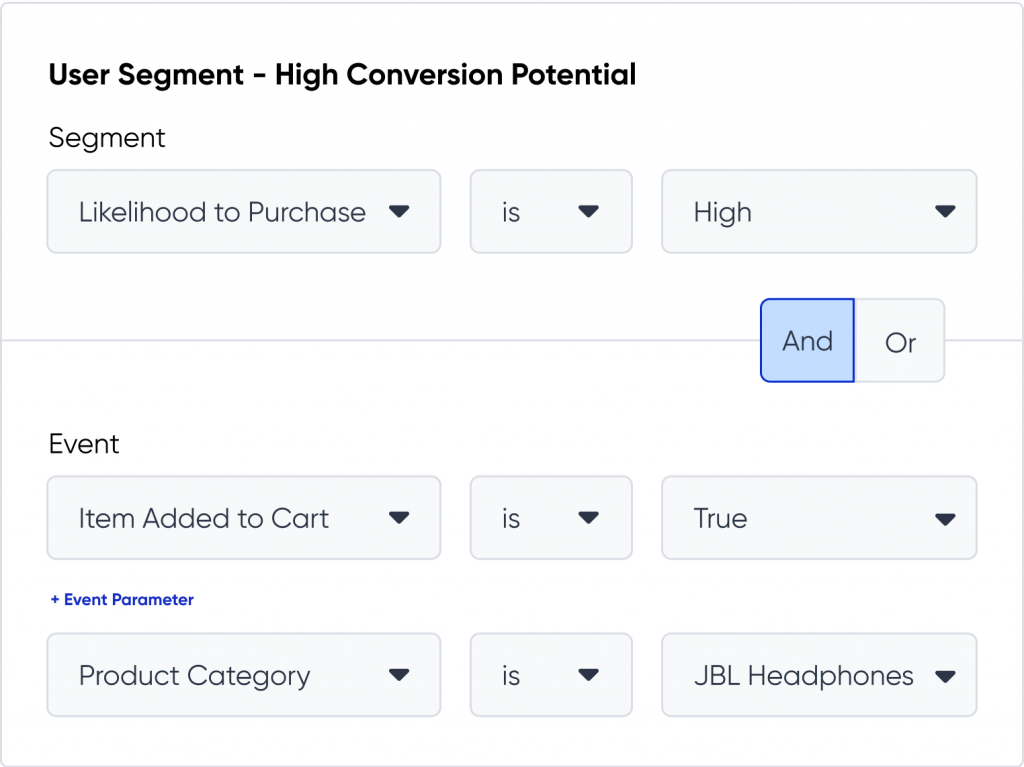
Task: Click the arrow beside Likelihood to Purchase
Action: click(398, 212)
